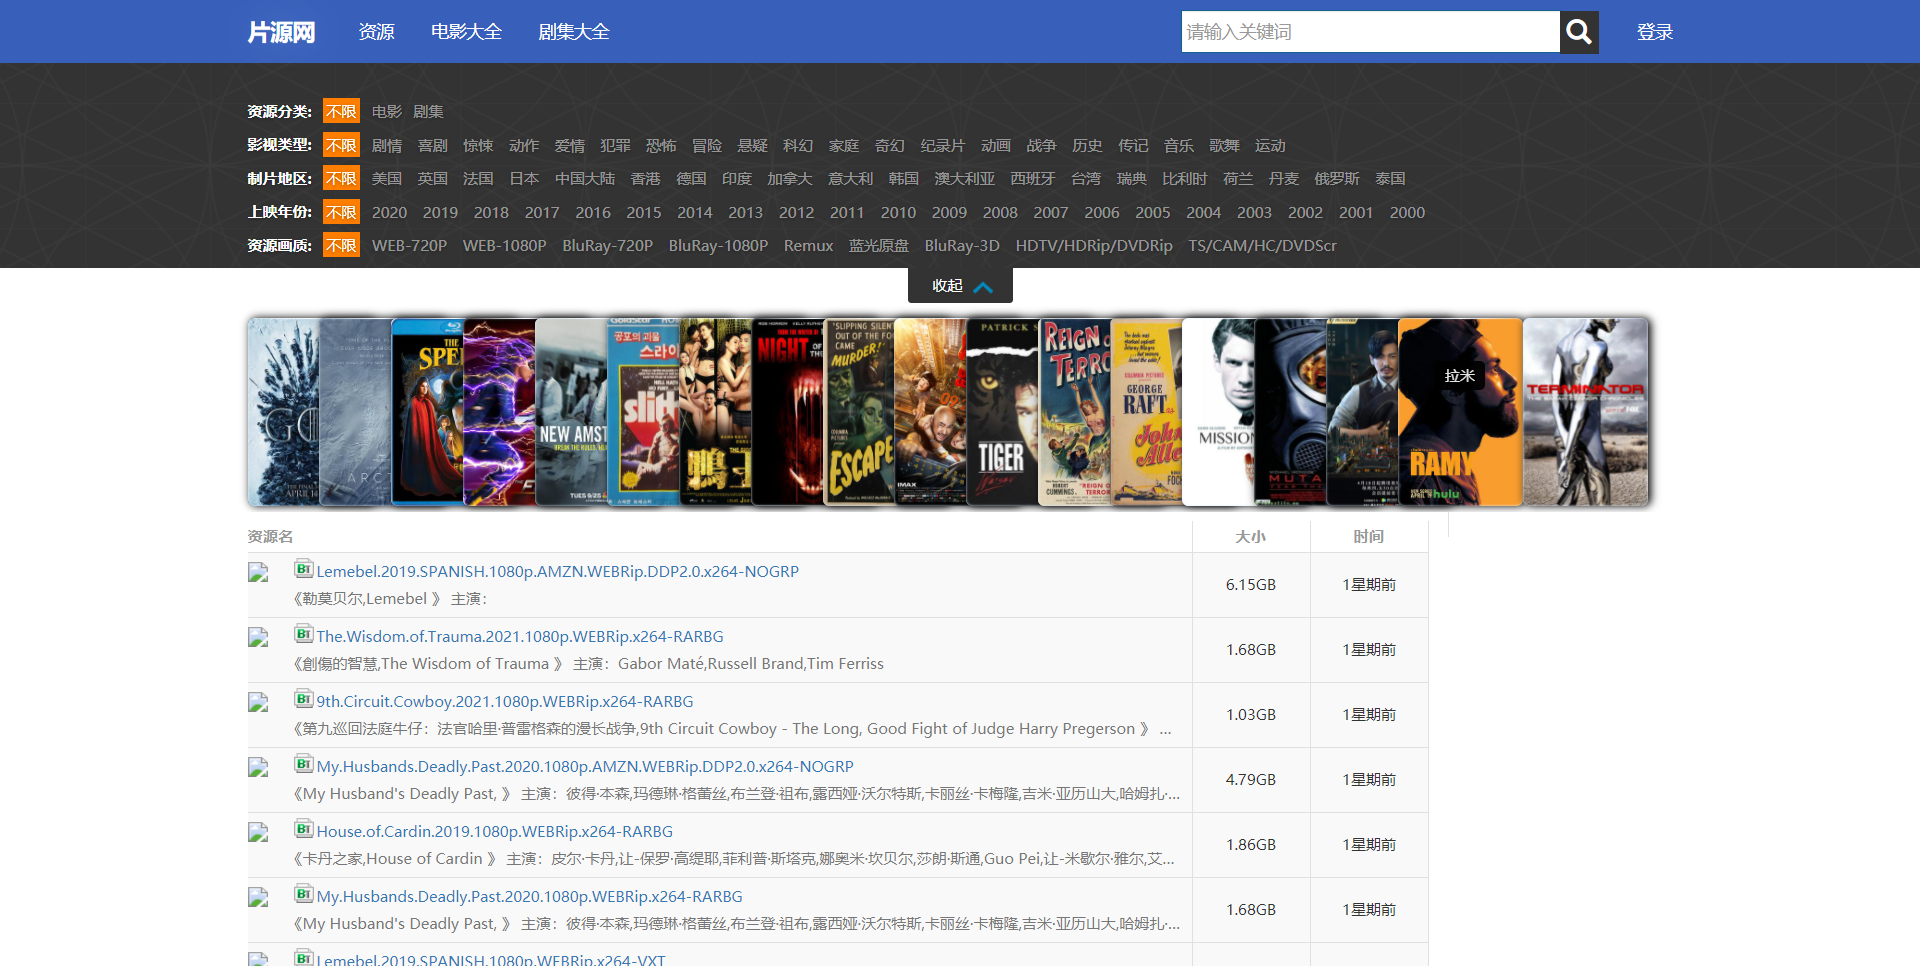Select 不限 in 制片地区 filter
Viewport: 1920px width, 966px height.
tap(341, 178)
